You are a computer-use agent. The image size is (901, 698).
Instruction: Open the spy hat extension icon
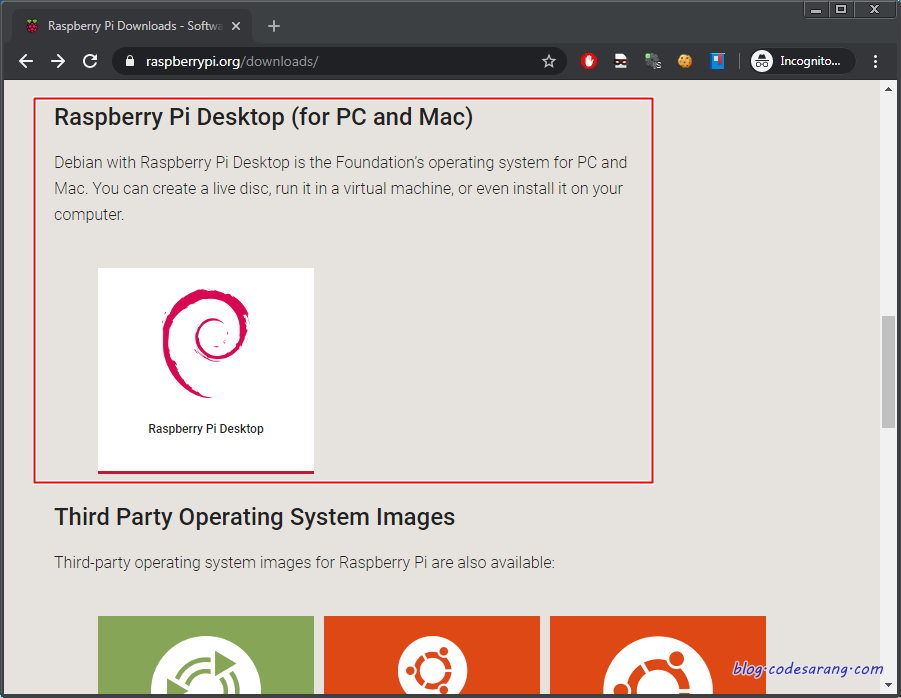621,61
